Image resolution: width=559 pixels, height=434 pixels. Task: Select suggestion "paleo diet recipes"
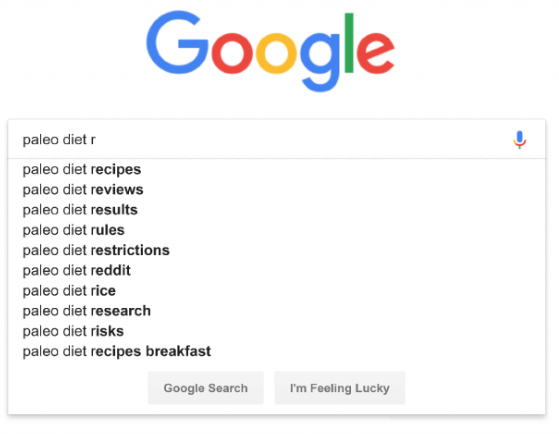coord(82,170)
